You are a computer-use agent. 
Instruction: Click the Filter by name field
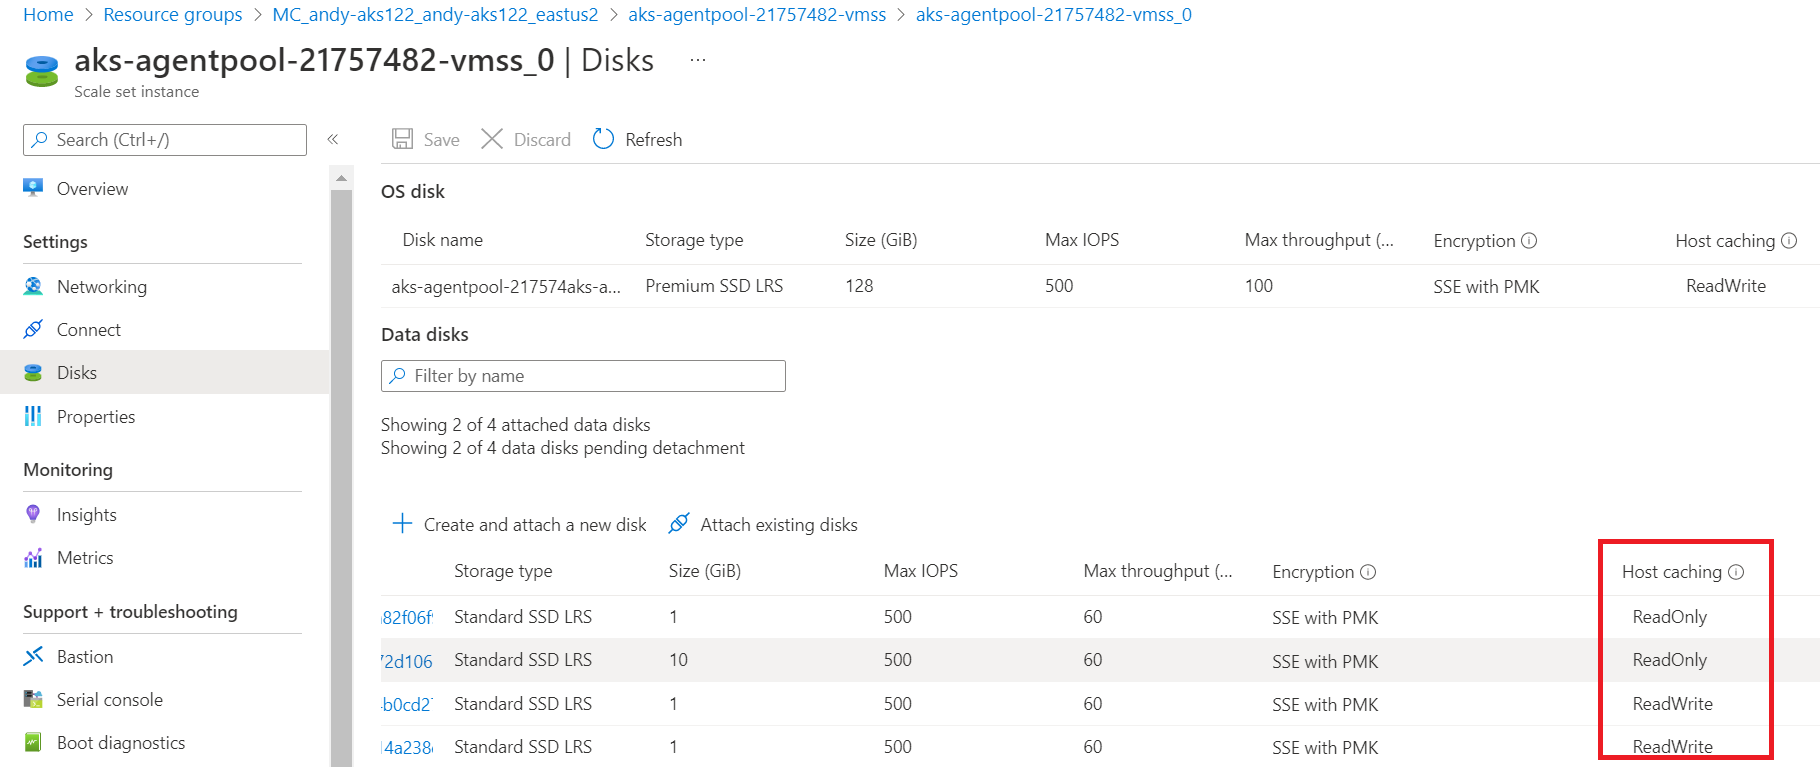pyautogui.click(x=583, y=376)
